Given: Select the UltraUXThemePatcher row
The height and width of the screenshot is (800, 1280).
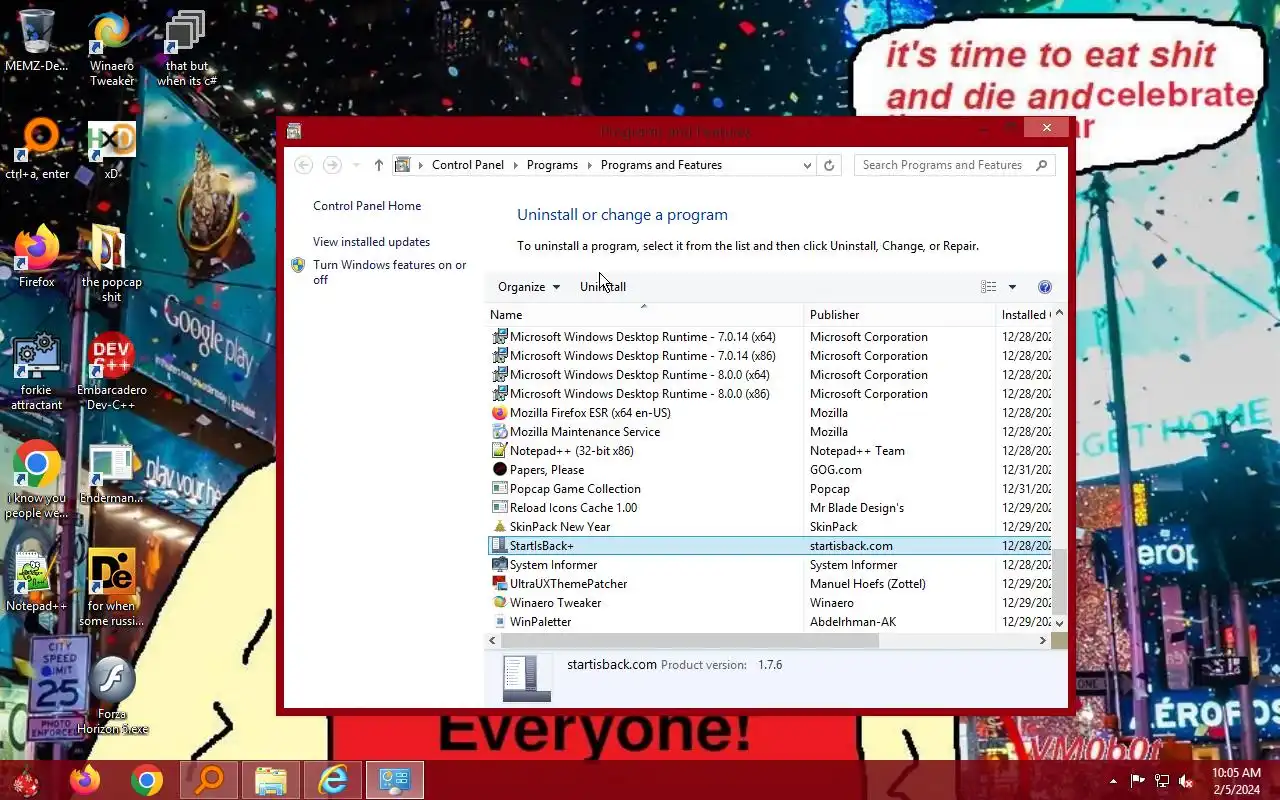Looking at the screenshot, I should point(769,584).
